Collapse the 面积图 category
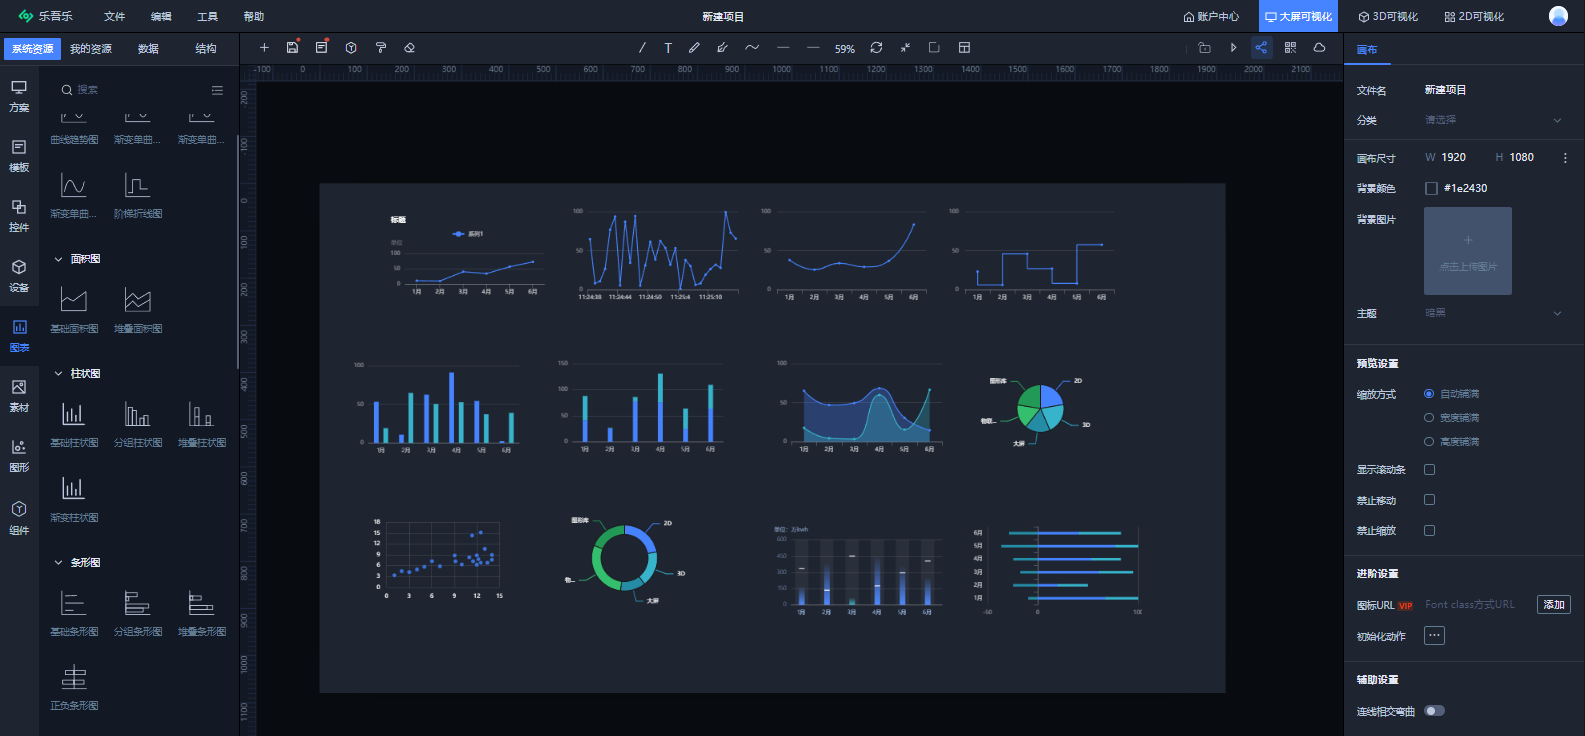Viewport: 1585px width, 736px height. pos(58,259)
